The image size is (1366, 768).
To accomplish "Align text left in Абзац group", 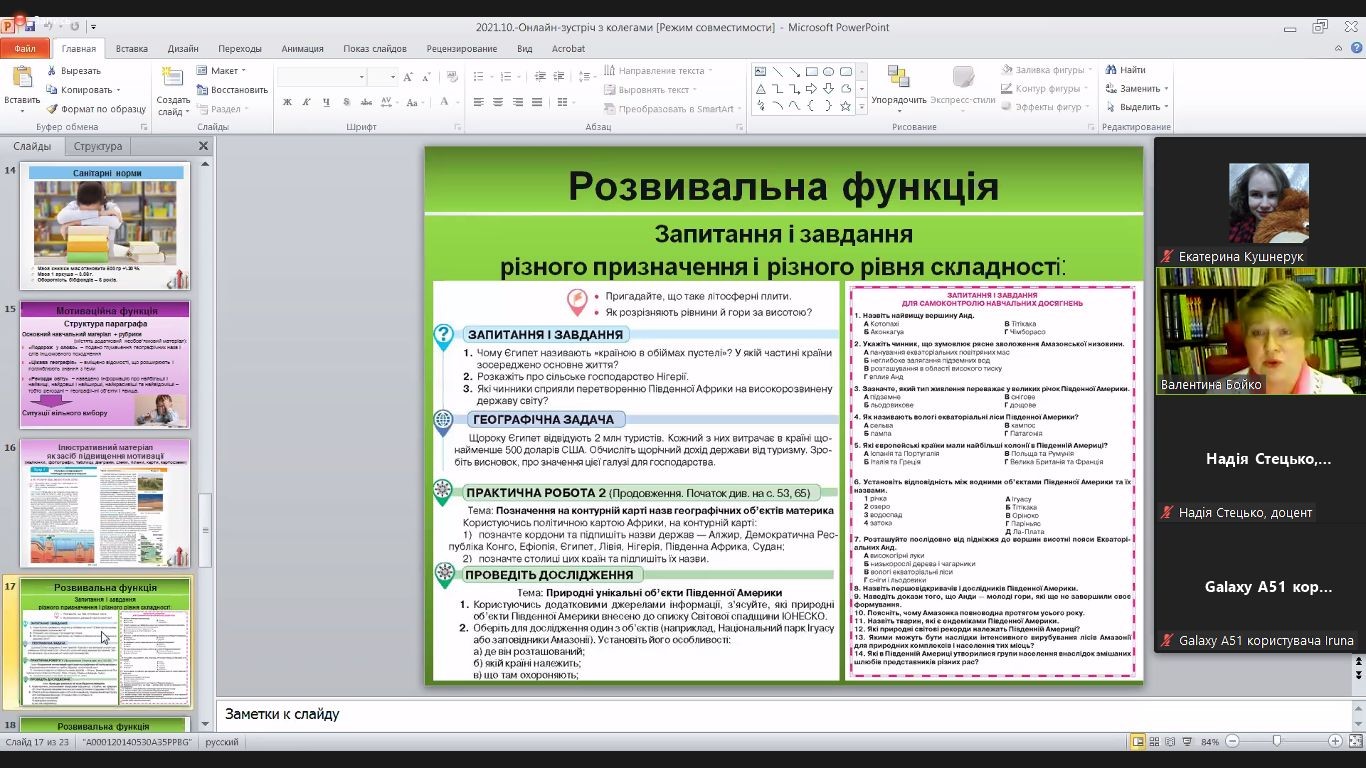I will pyautogui.click(x=479, y=102).
